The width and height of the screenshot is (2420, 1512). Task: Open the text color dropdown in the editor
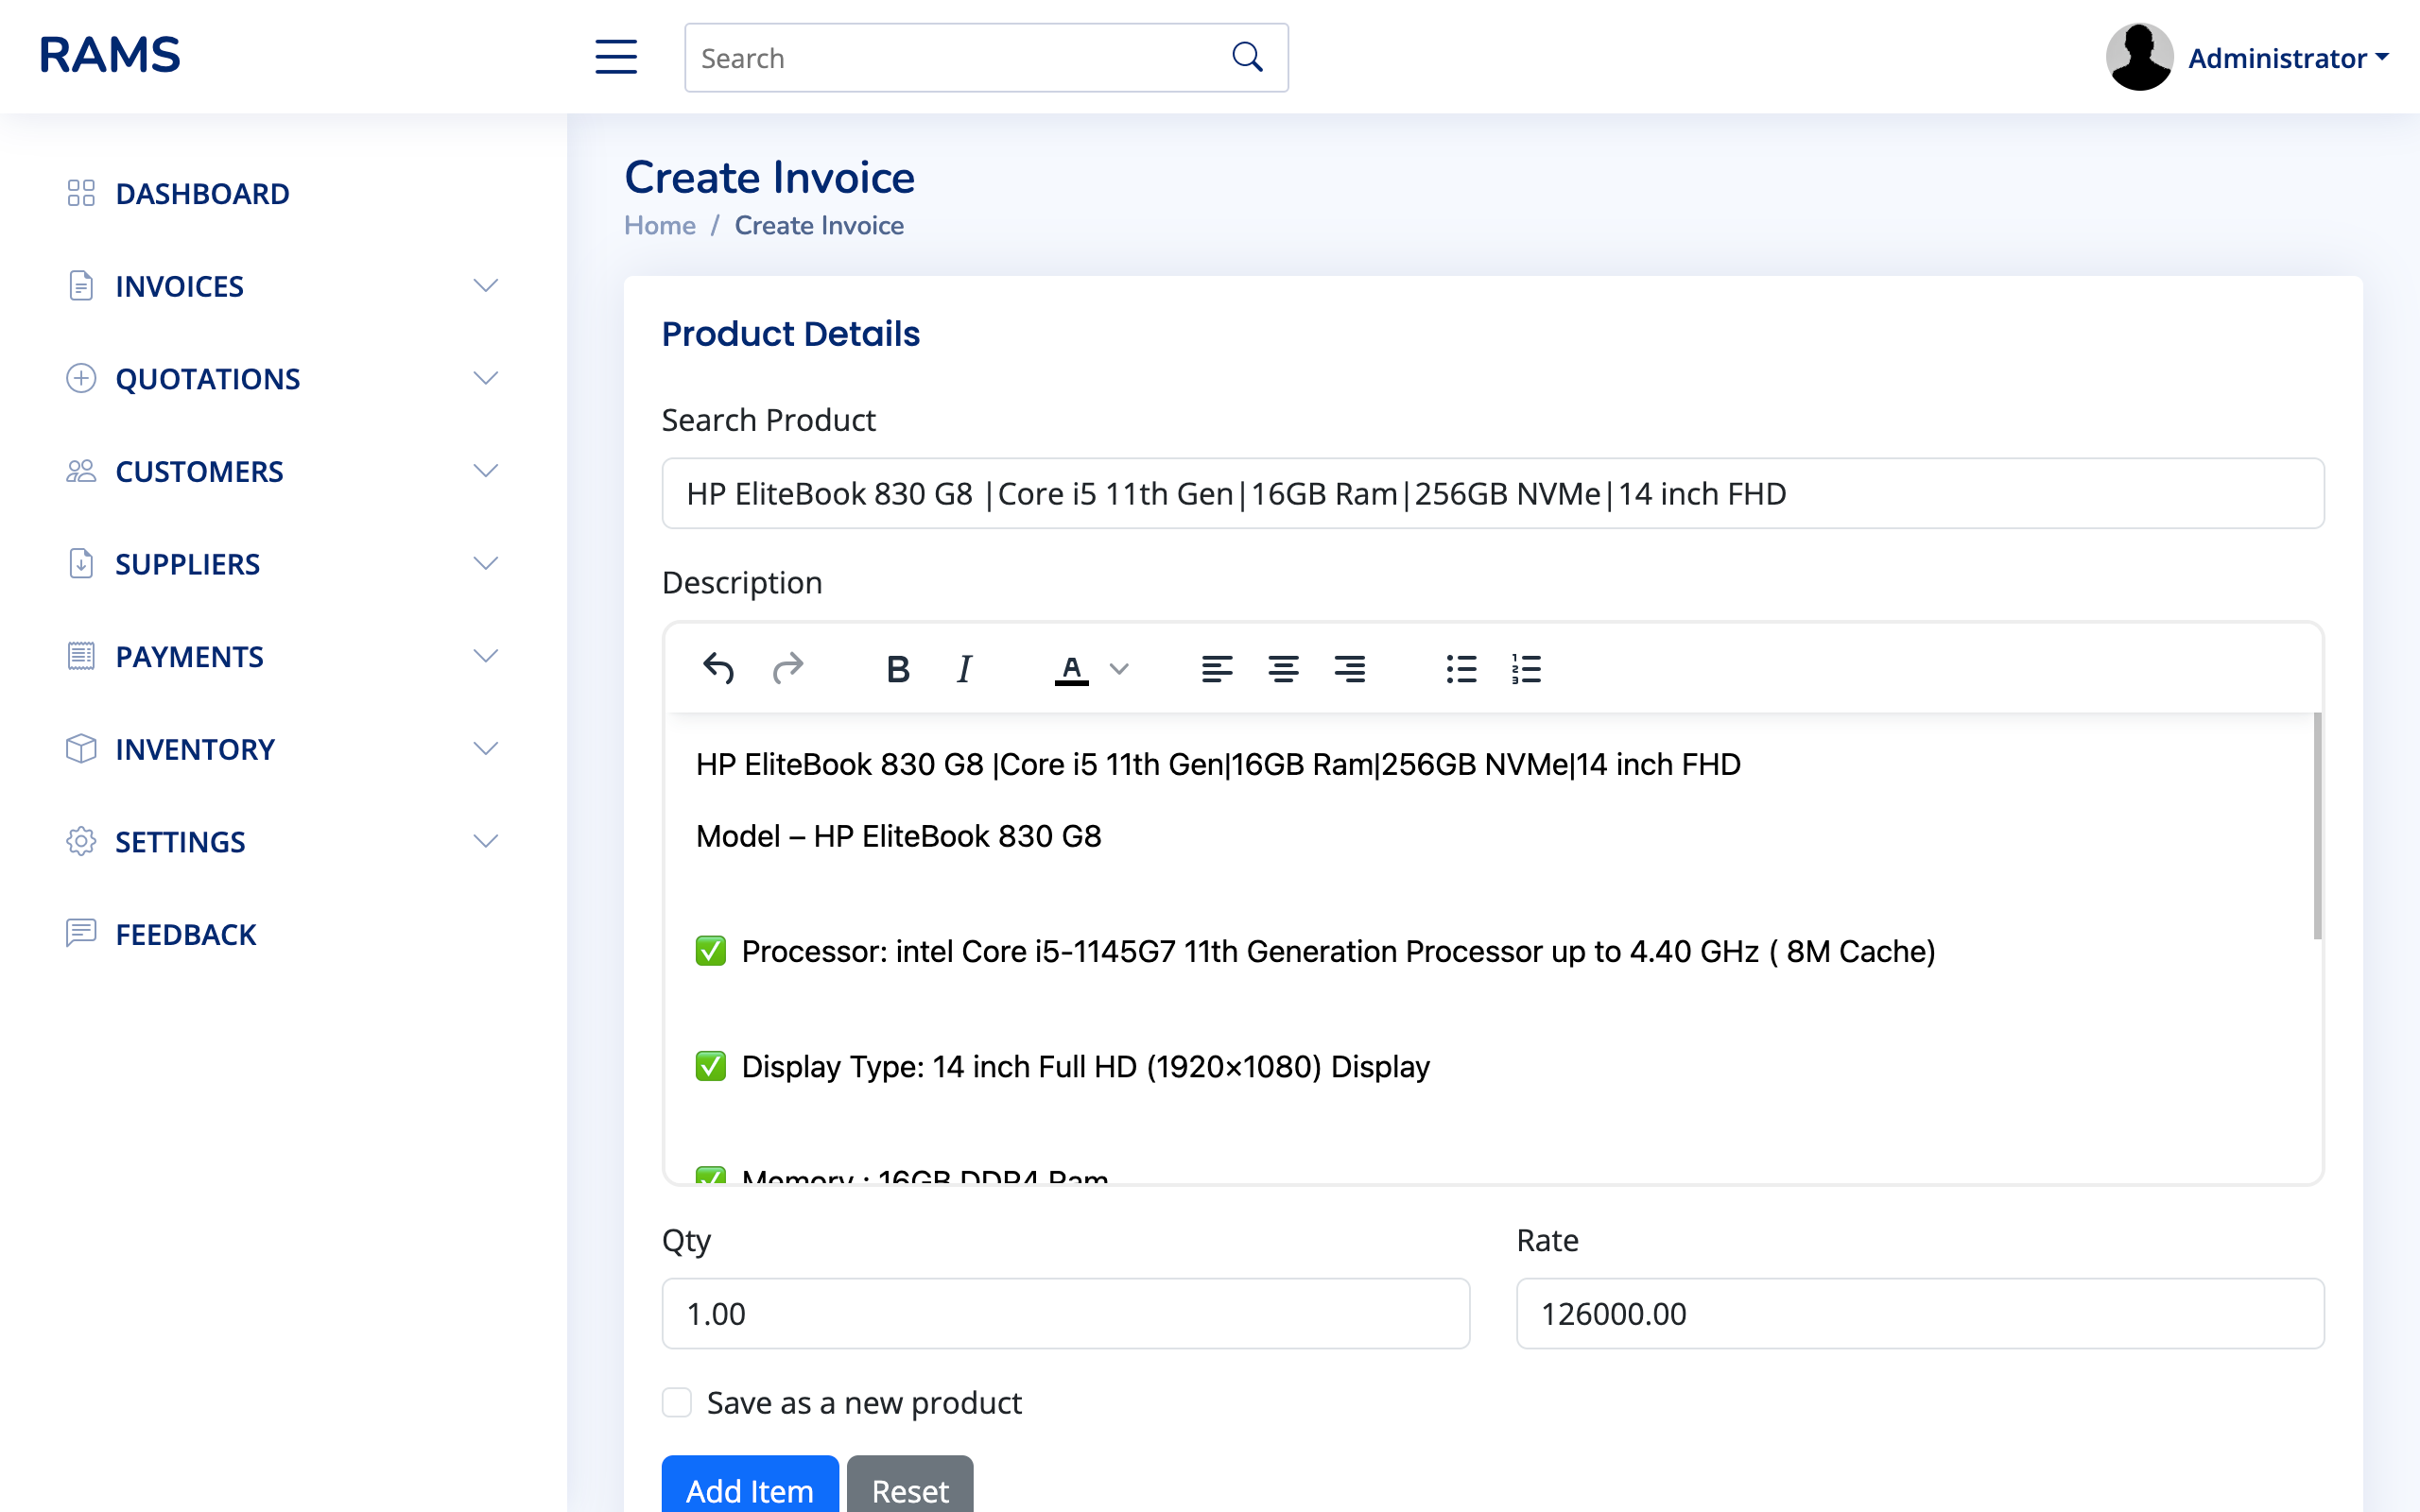tap(1119, 668)
